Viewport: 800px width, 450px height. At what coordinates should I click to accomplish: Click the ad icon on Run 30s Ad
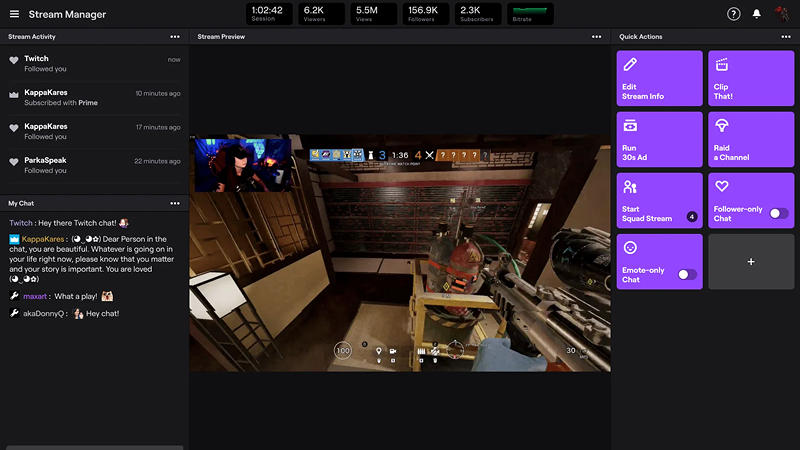630,125
